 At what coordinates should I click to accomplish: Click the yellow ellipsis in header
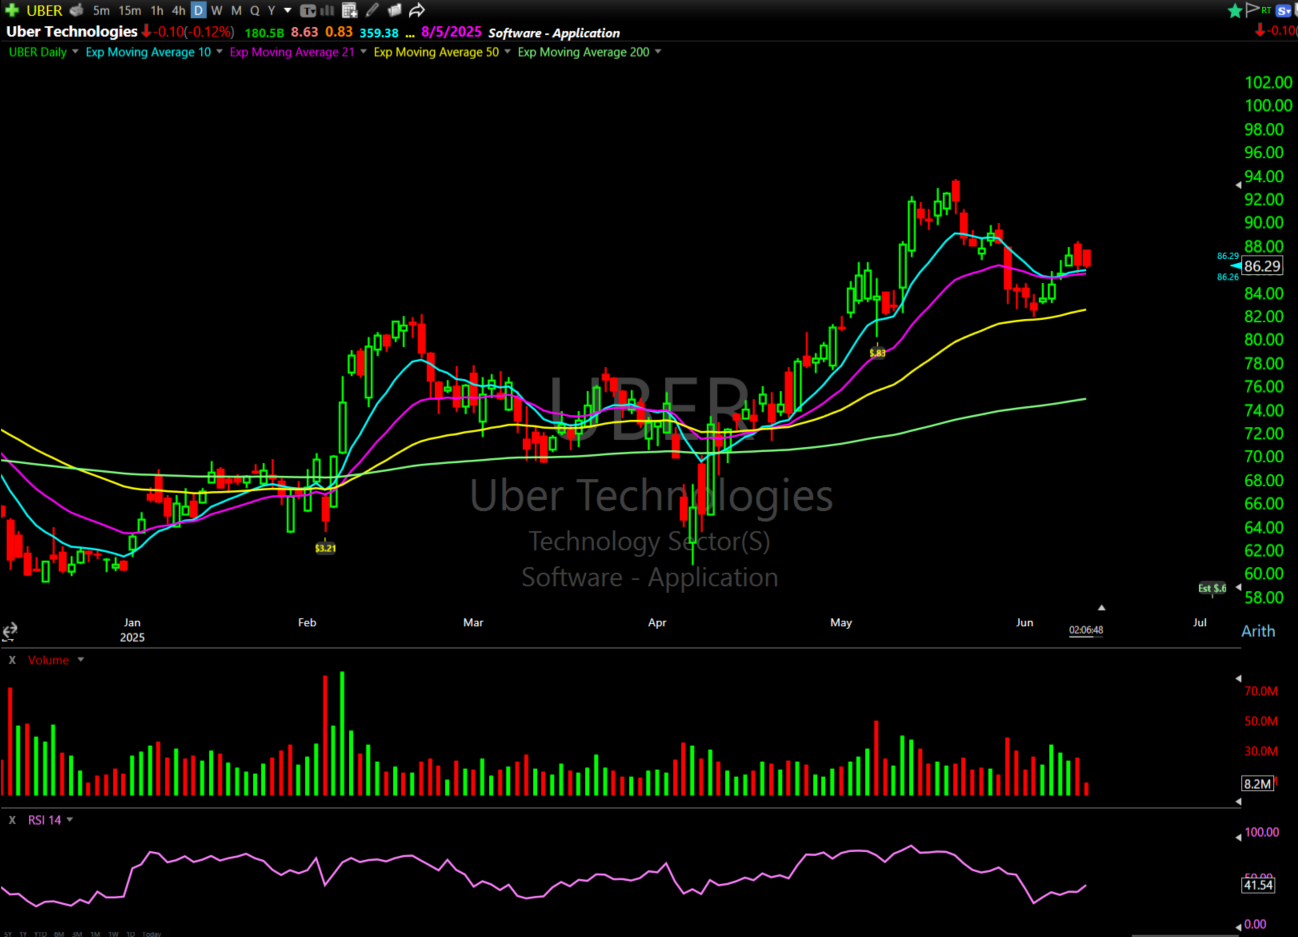410,34
